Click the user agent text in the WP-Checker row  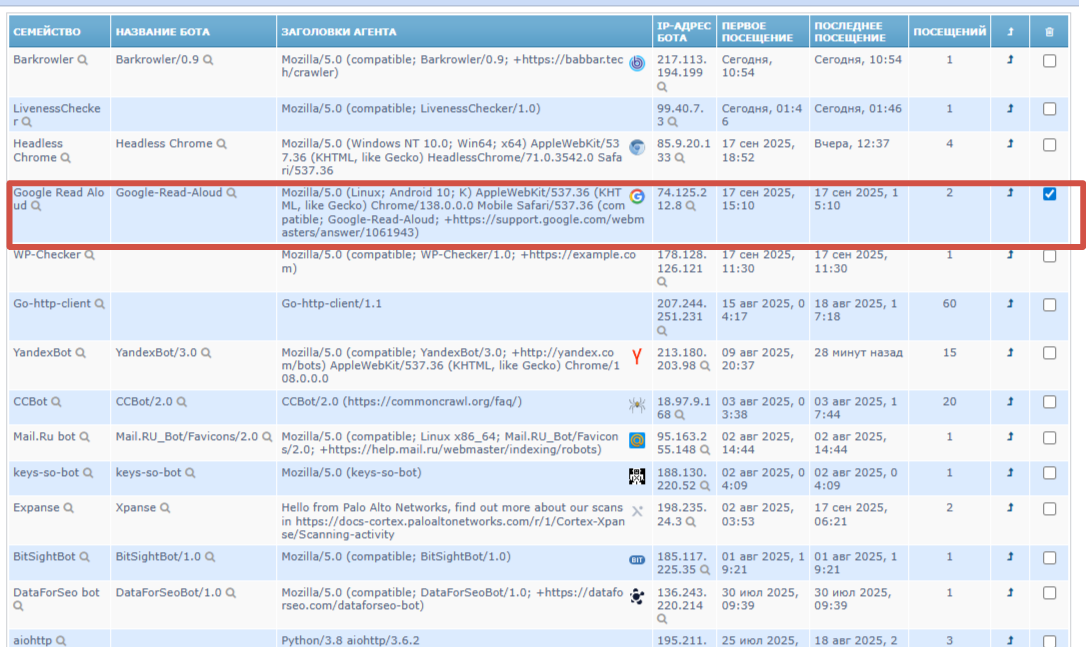pyautogui.click(x=458, y=262)
